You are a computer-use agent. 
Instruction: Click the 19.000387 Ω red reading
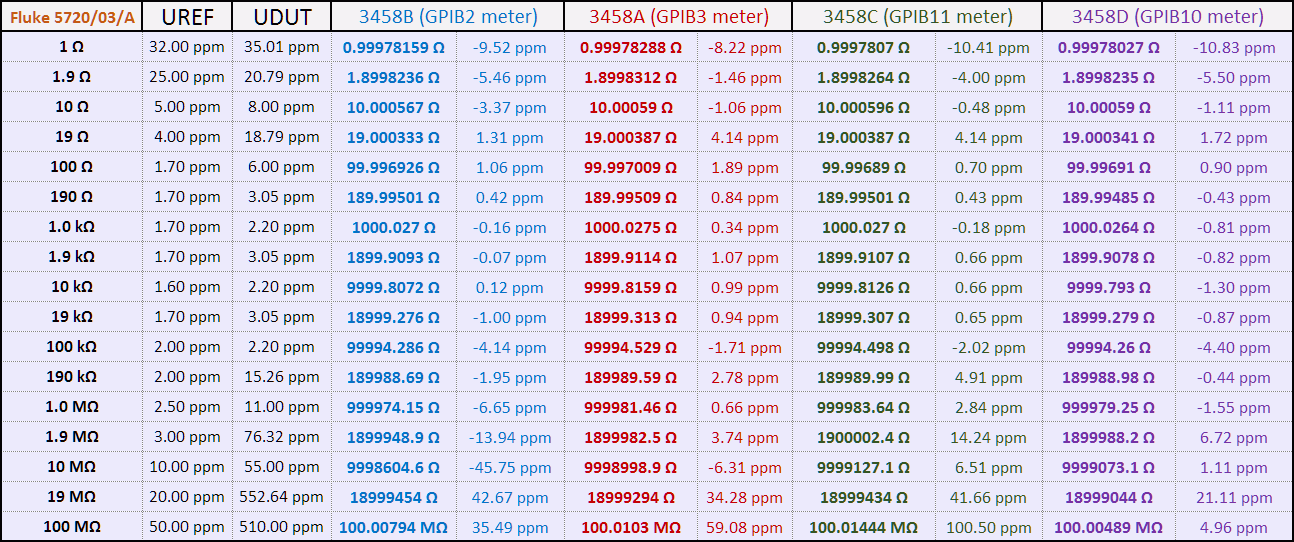tap(630, 138)
